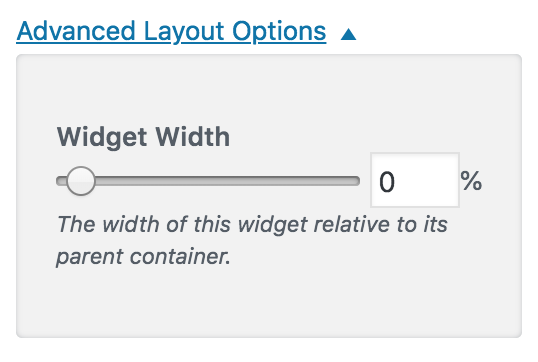
Task: Click the Widget Width slider track
Action: pyautogui.click(x=208, y=181)
